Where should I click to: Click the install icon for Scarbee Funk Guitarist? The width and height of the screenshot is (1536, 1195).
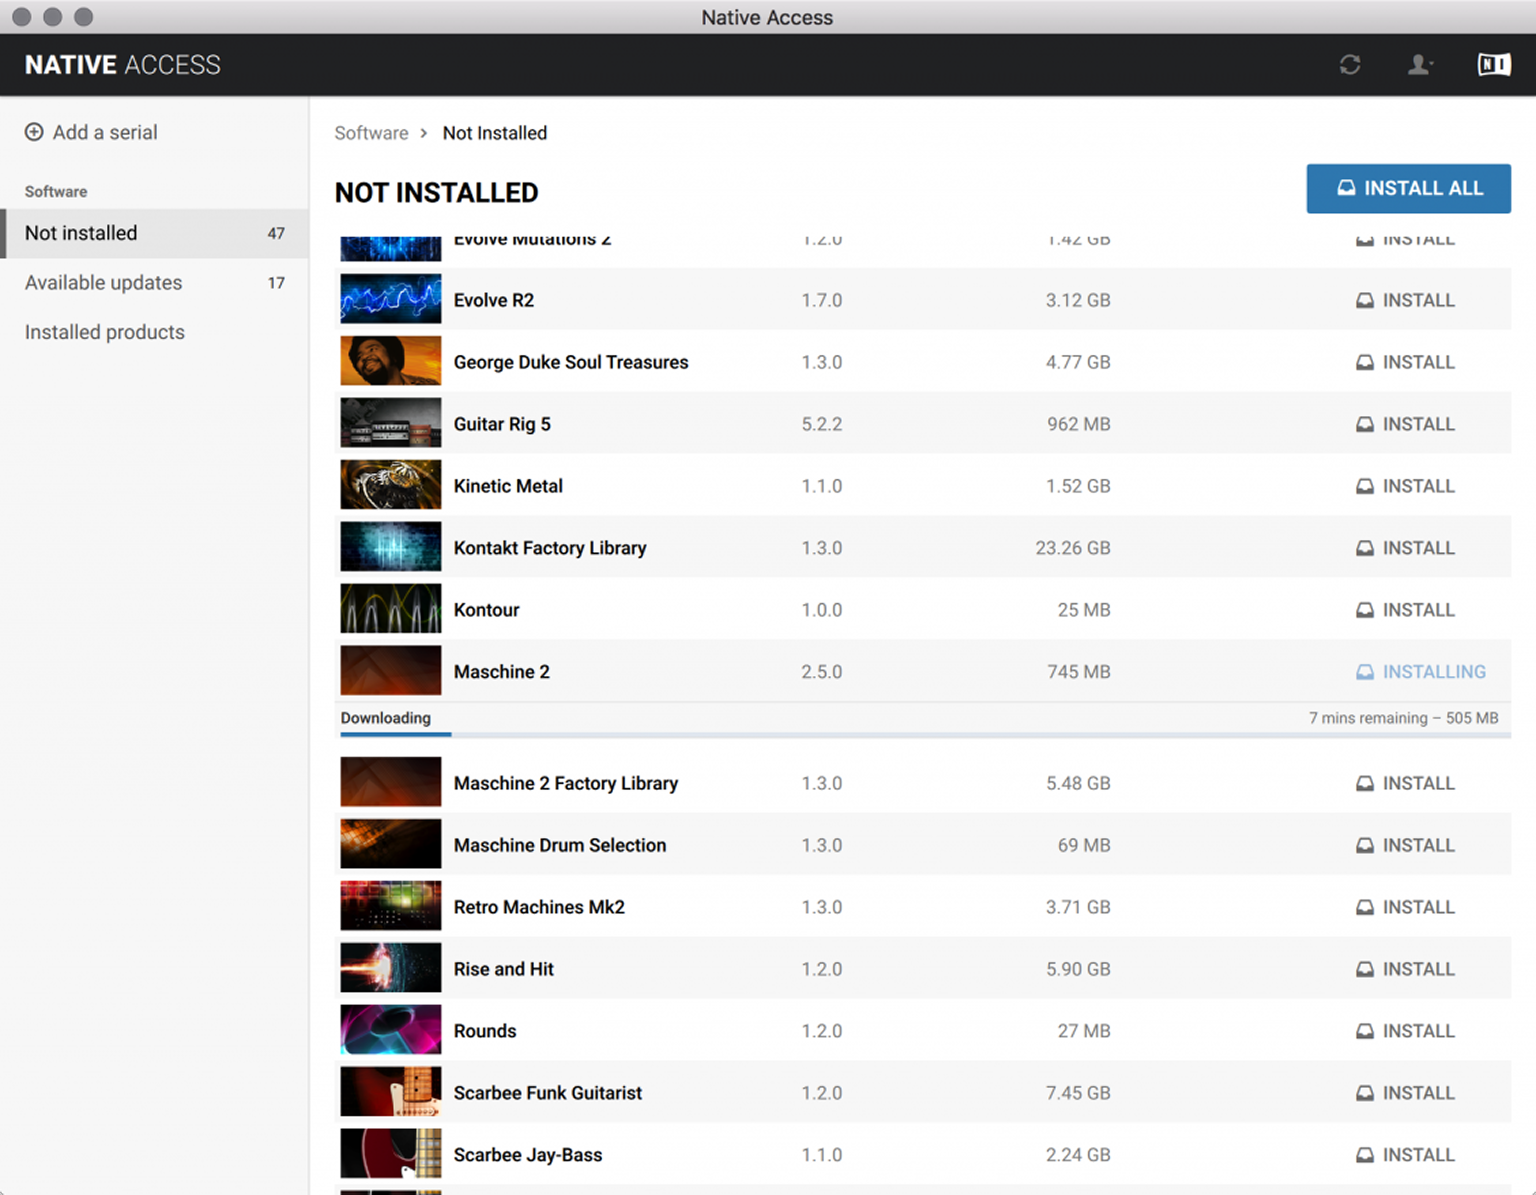coord(1365,1093)
